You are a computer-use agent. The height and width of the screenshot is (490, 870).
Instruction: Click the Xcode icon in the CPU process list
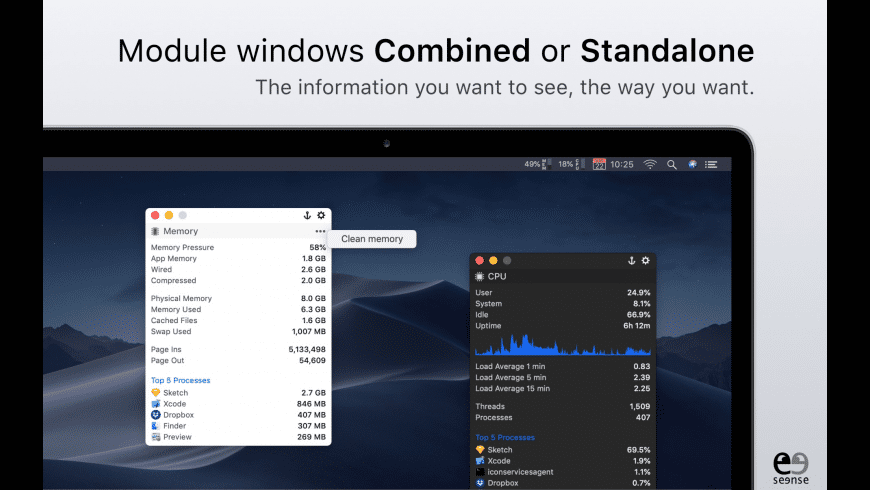coord(480,461)
